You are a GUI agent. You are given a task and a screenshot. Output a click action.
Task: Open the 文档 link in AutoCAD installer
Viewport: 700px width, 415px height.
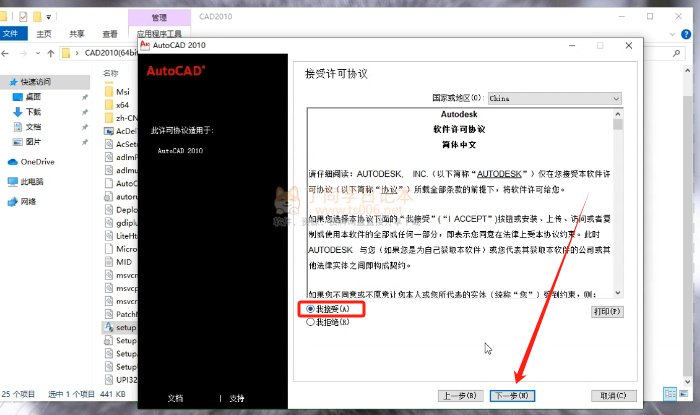click(175, 398)
